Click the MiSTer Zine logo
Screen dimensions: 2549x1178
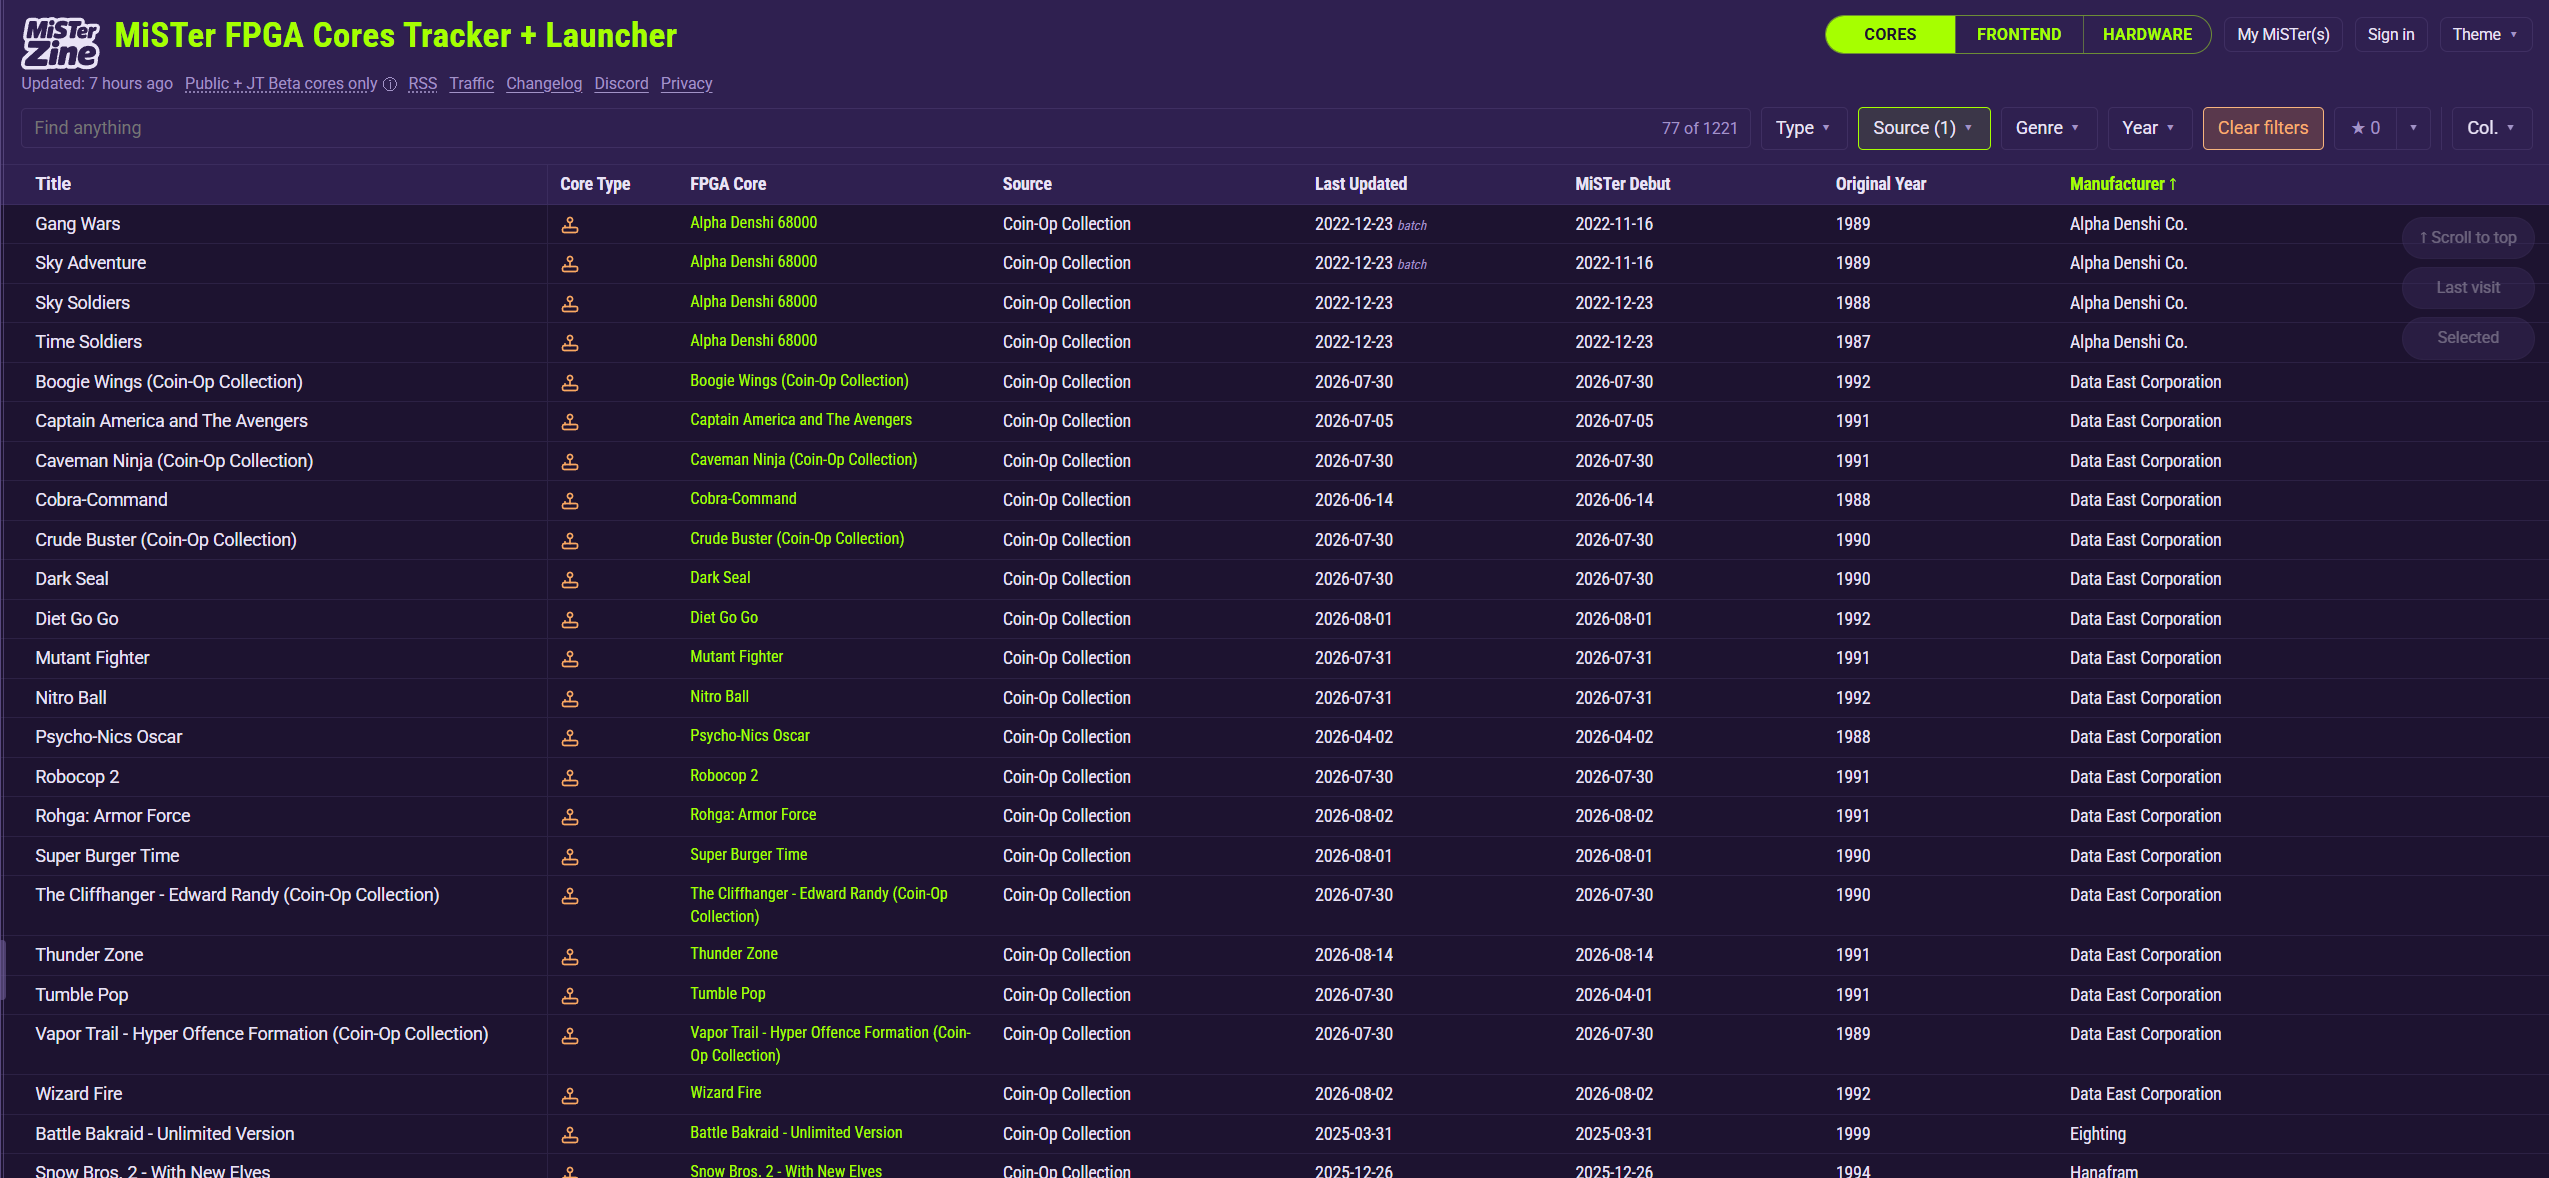[x=61, y=43]
